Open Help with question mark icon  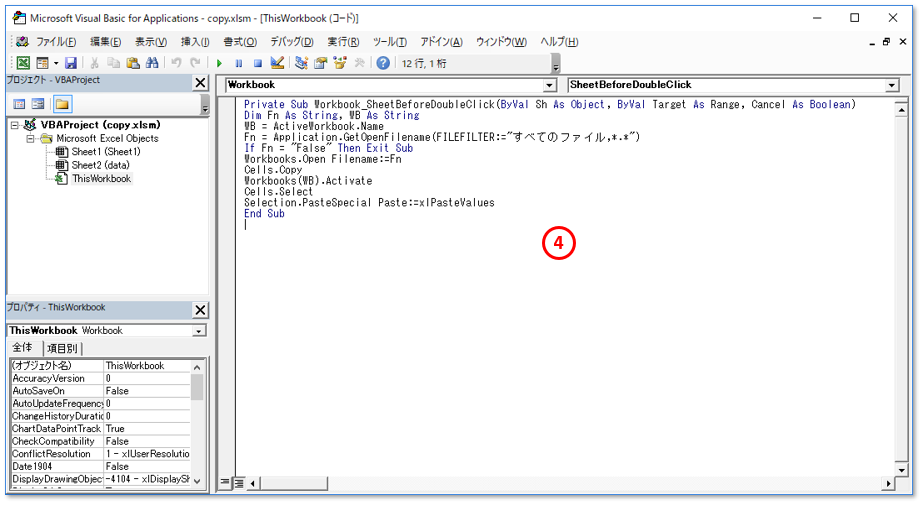click(383, 63)
